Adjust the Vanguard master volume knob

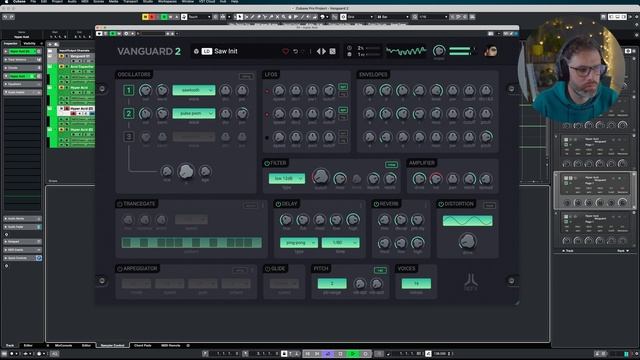[439, 51]
